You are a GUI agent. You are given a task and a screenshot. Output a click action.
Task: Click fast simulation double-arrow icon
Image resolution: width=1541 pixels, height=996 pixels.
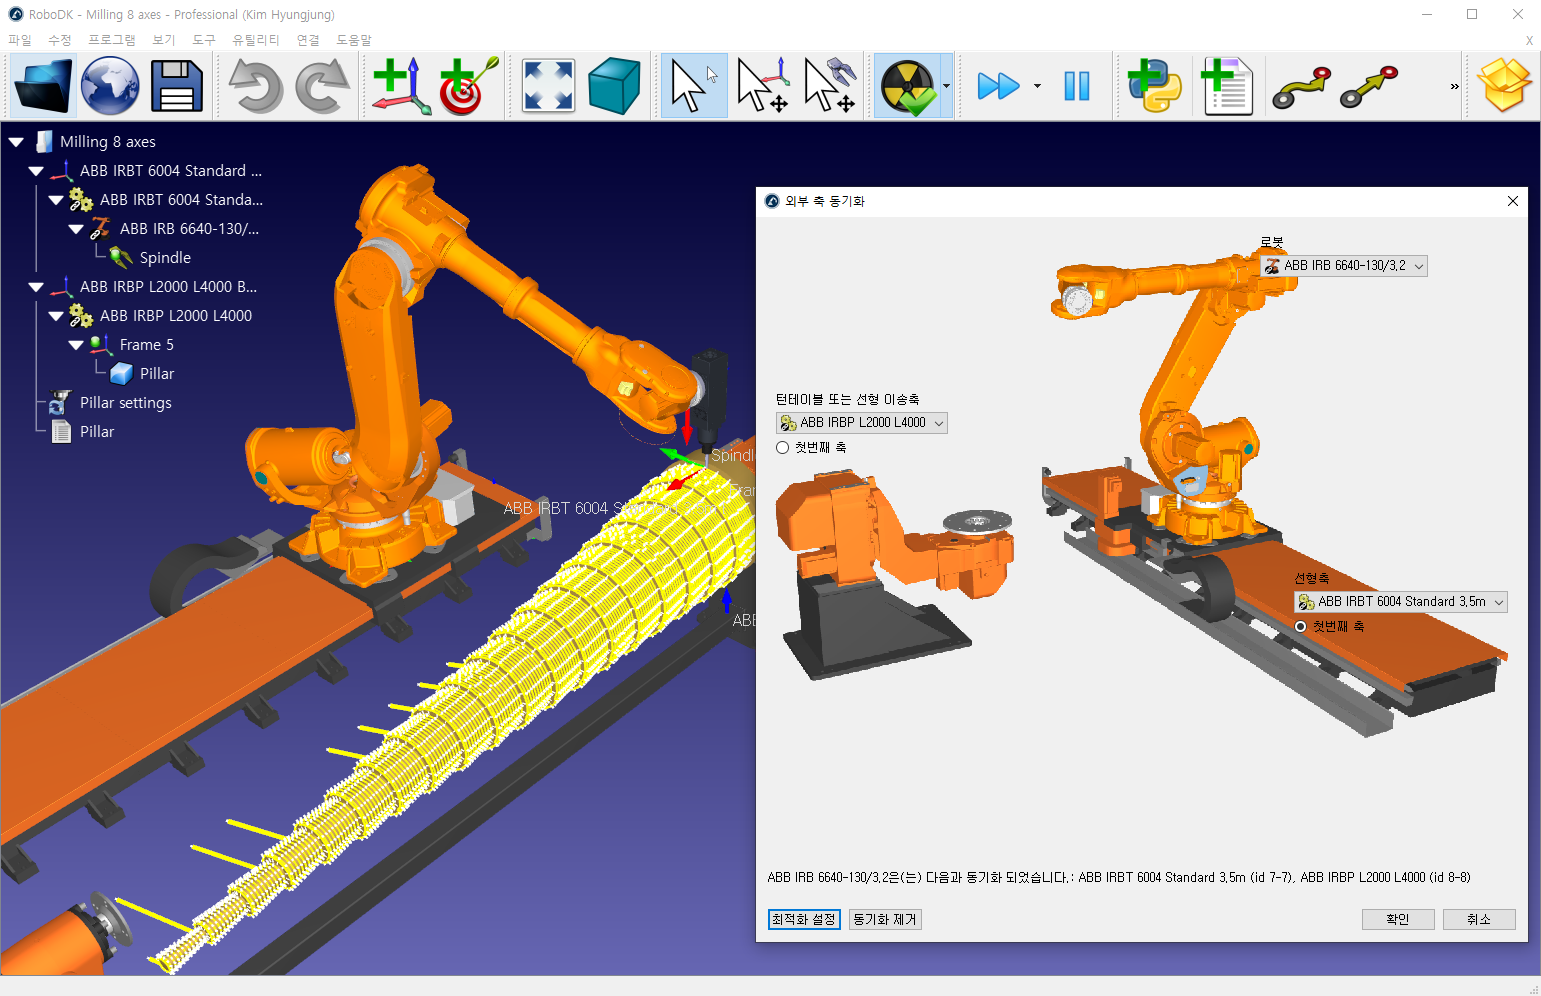click(x=998, y=86)
